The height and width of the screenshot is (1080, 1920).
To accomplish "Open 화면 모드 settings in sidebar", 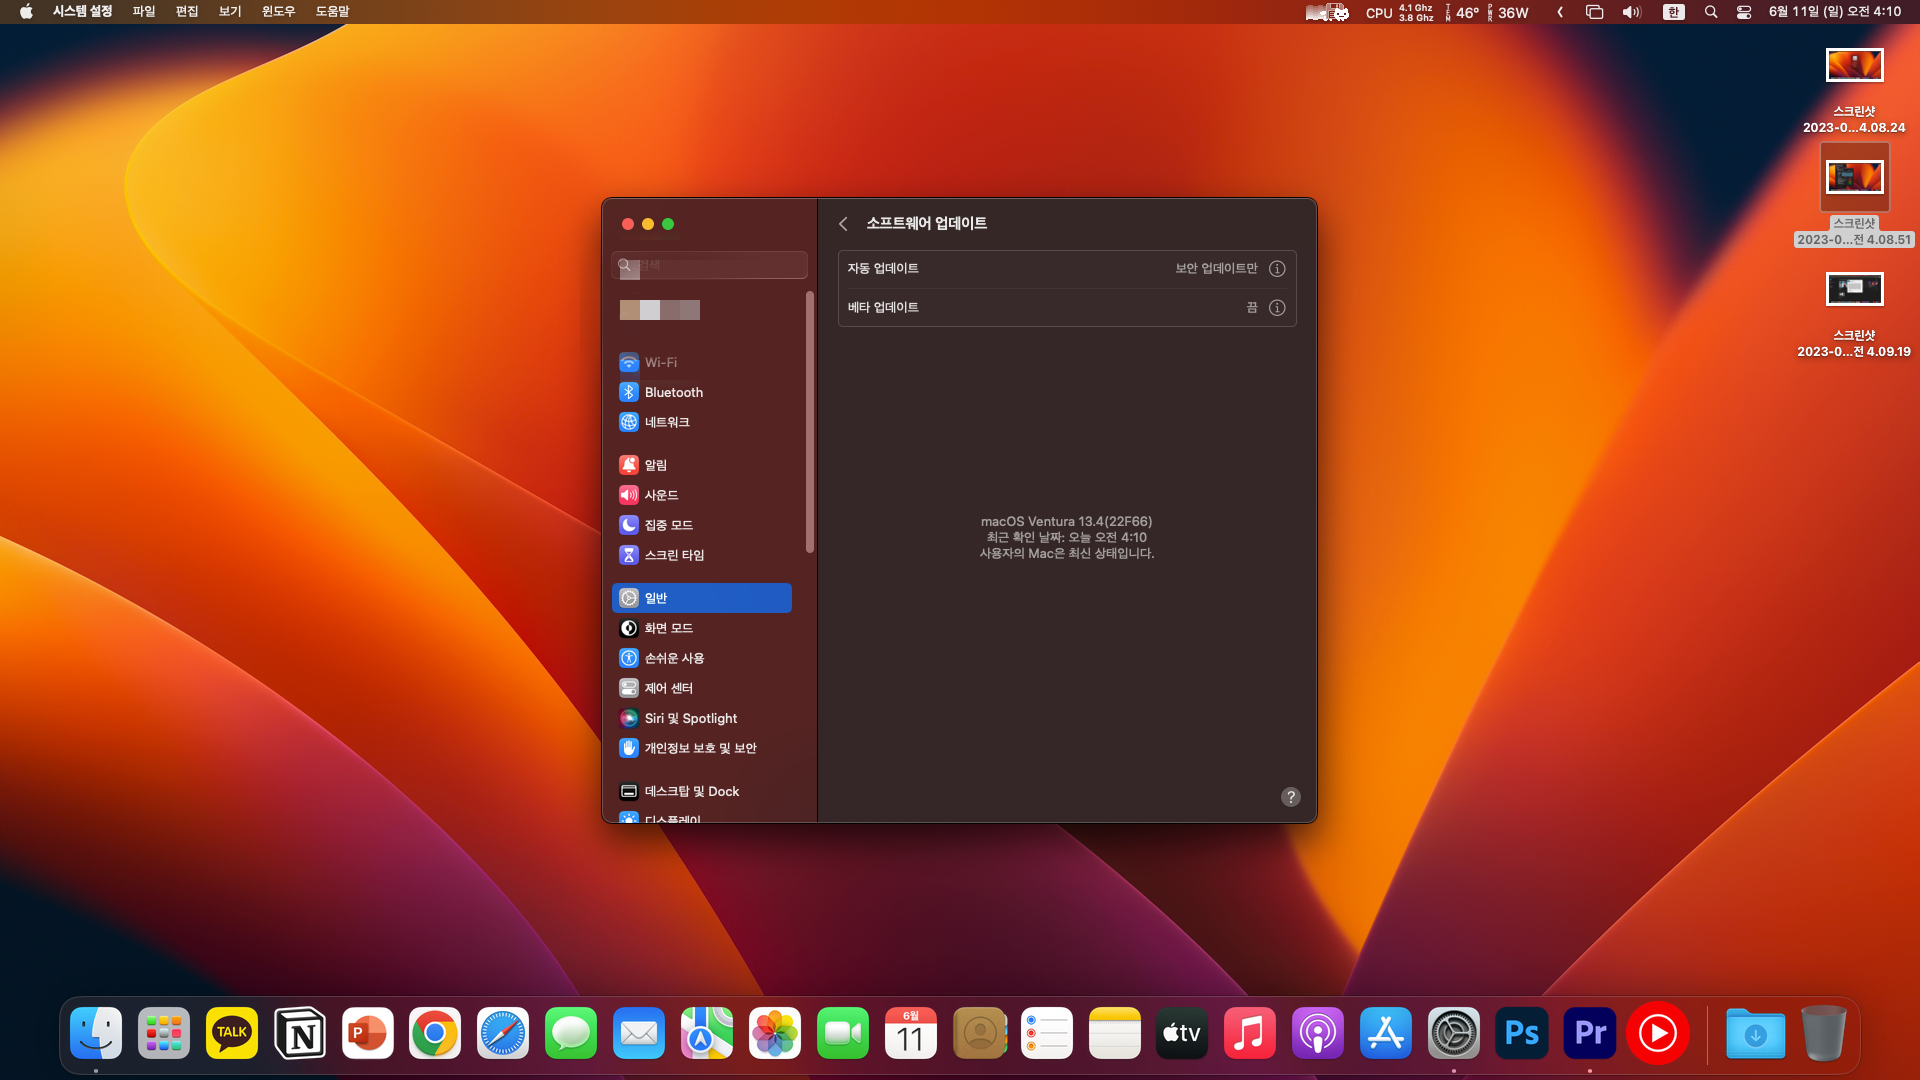I will pyautogui.click(x=702, y=628).
